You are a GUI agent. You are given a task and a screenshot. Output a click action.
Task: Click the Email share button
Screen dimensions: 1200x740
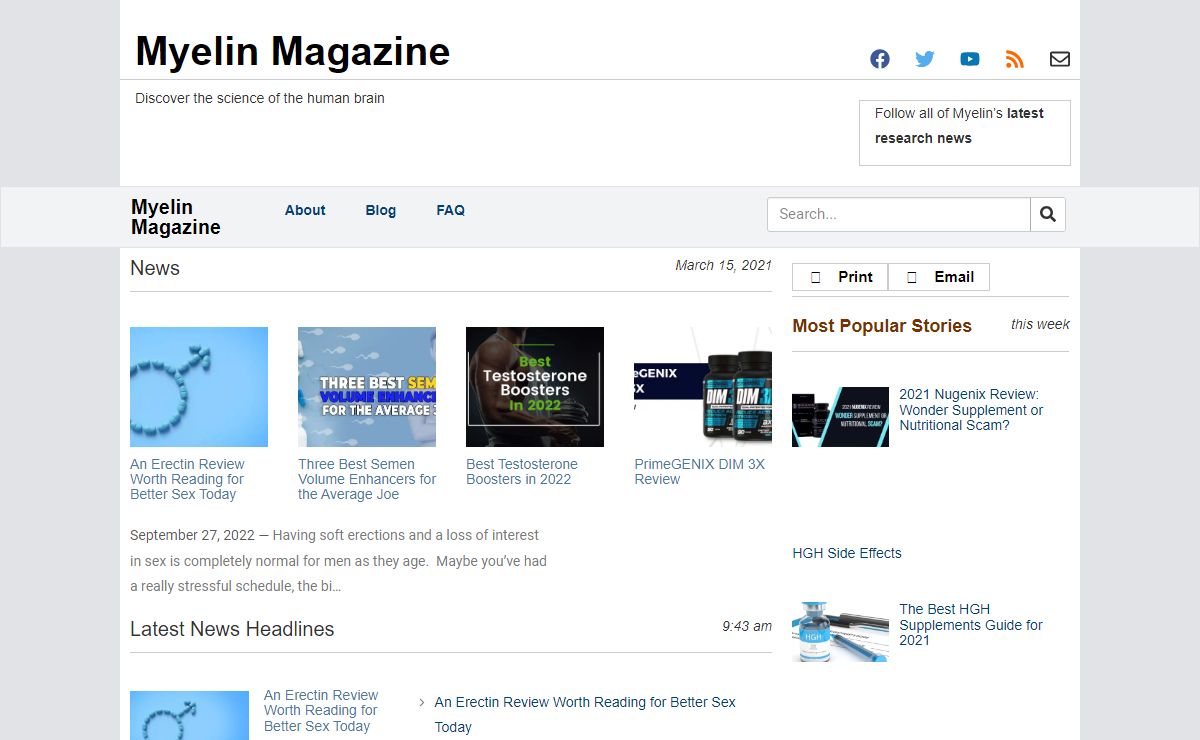tap(939, 277)
